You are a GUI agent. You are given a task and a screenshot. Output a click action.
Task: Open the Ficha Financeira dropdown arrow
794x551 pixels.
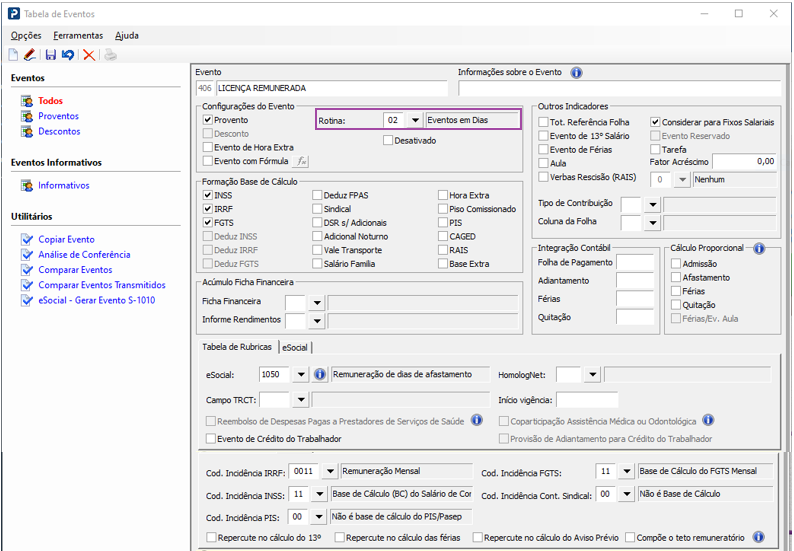pyautogui.click(x=317, y=301)
